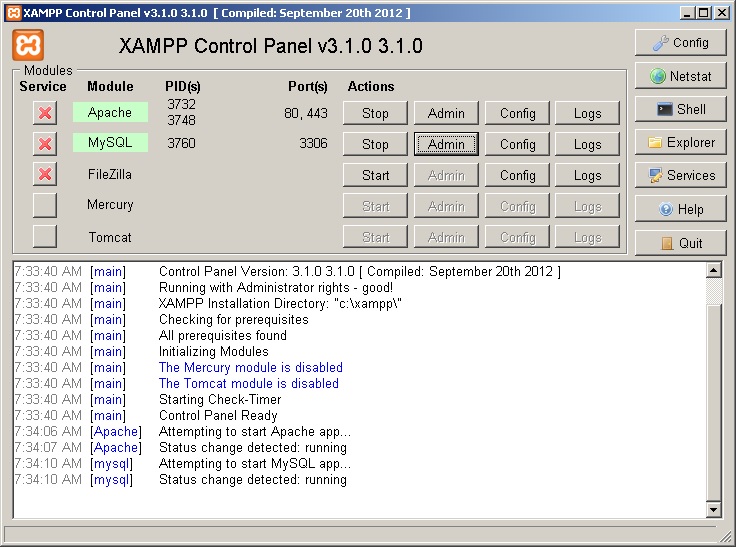
Task: Click the XAMPP title bar icon
Action: 14,13
